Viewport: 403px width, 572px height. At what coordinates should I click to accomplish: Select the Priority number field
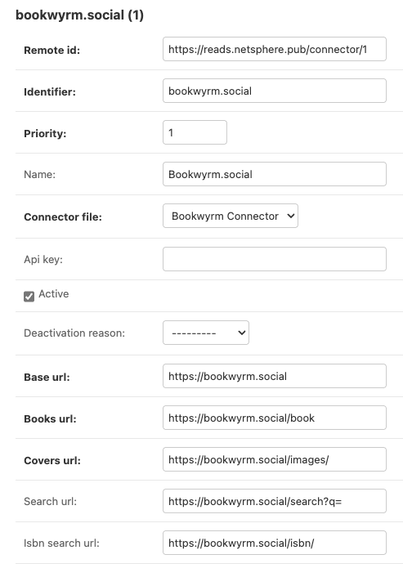(195, 132)
